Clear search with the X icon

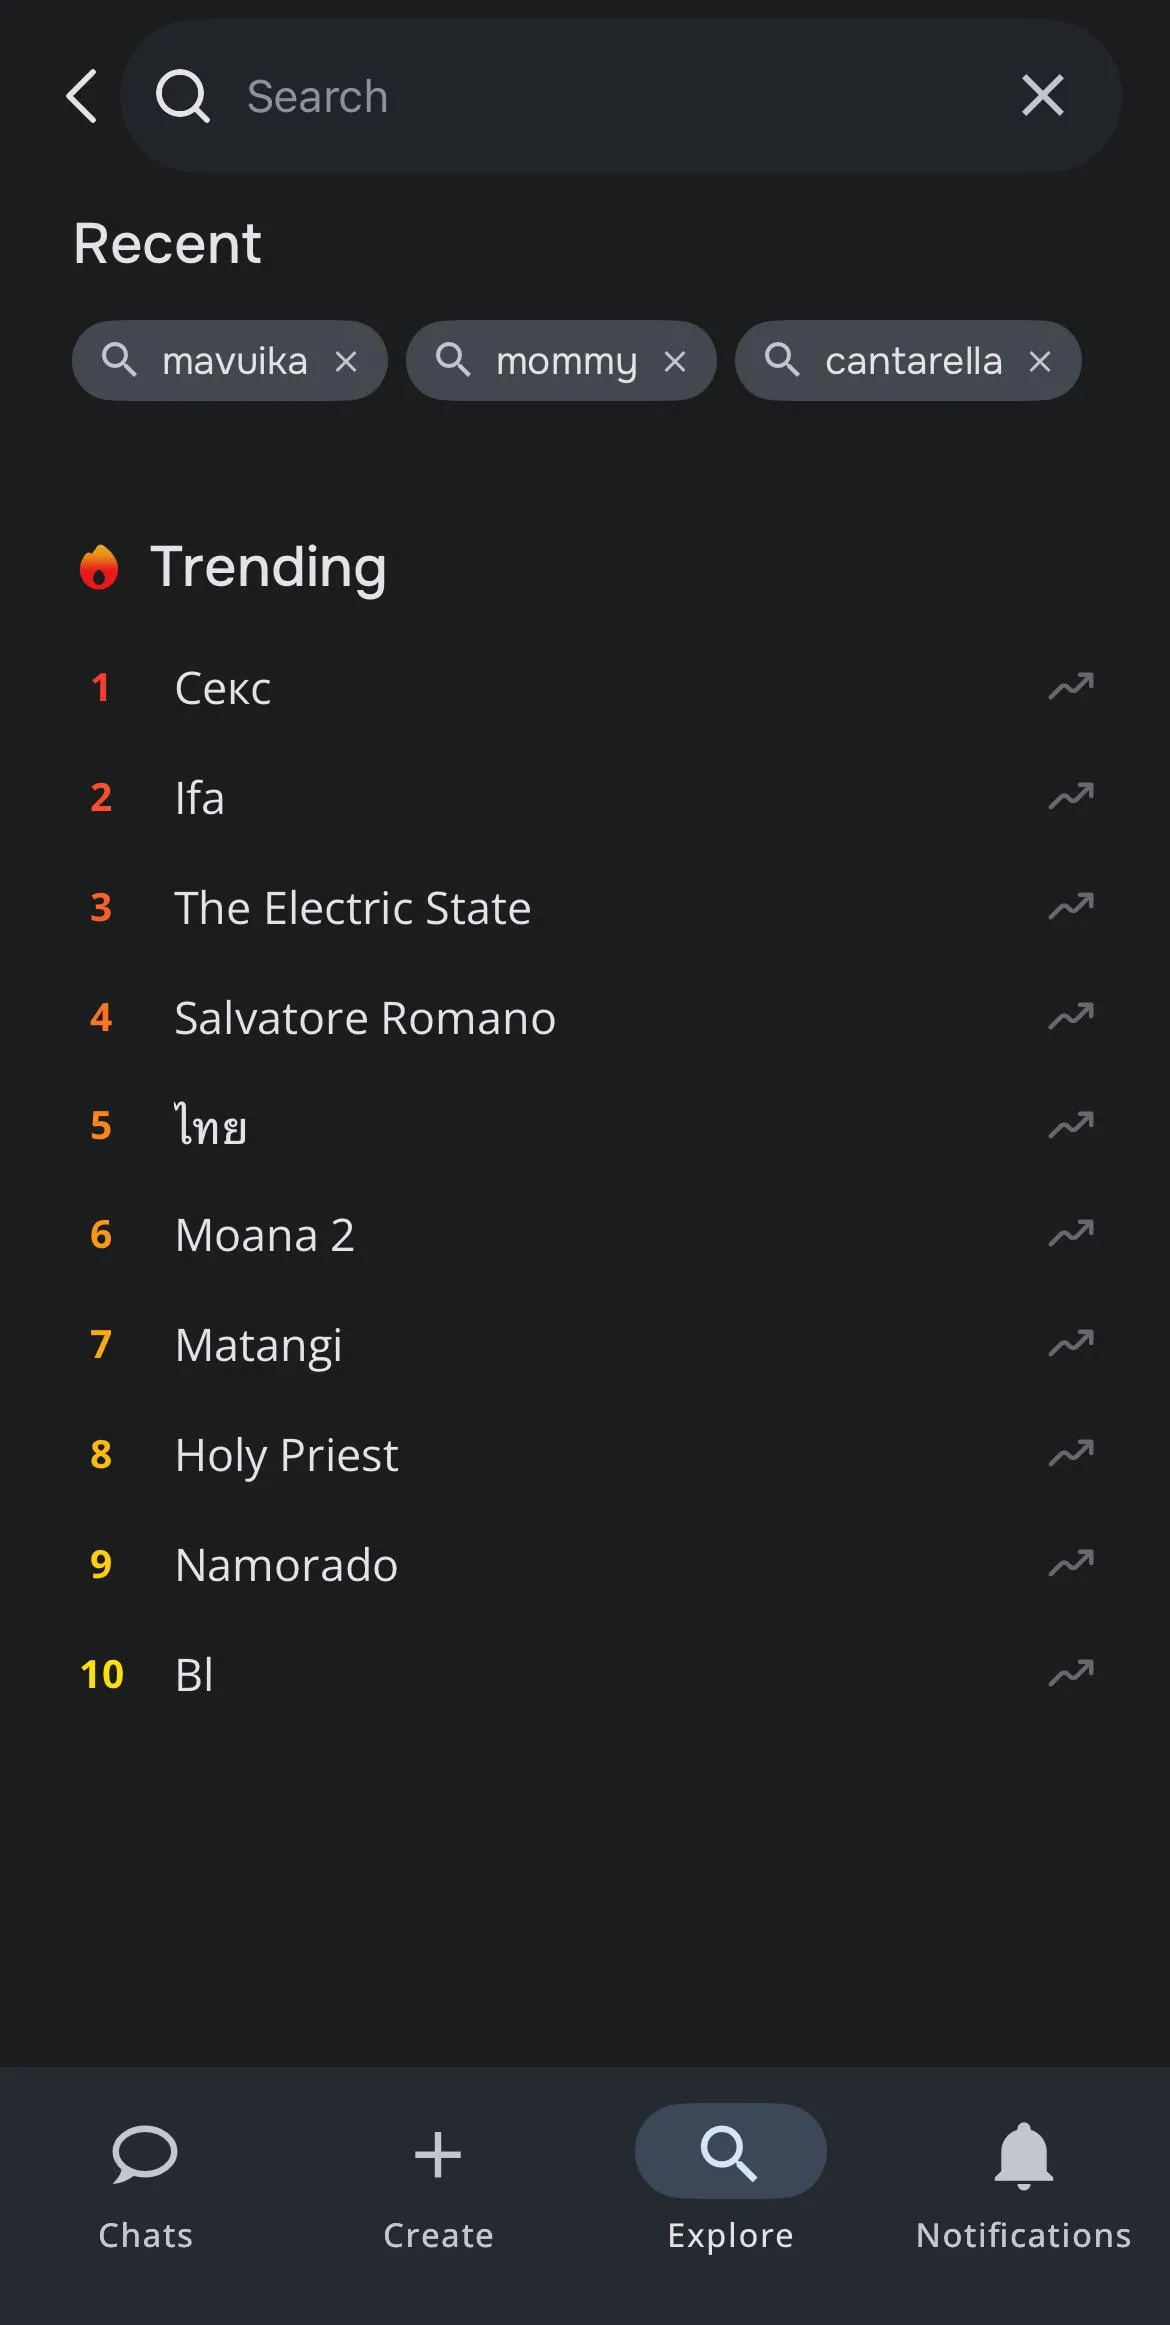[1042, 96]
